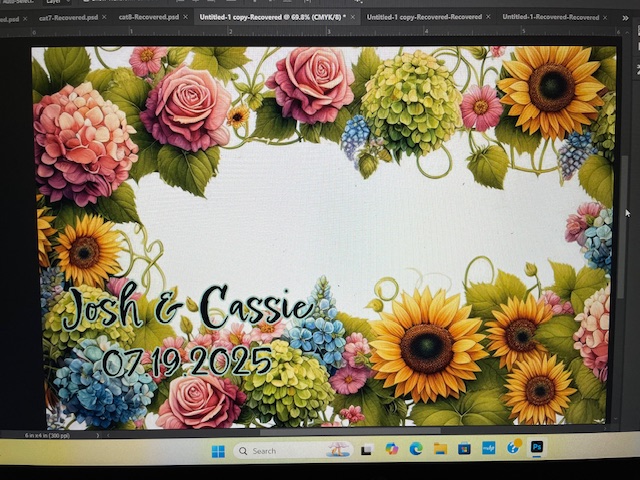
Task: Switch to cat8-Recovered.psd tab
Action: click(x=143, y=17)
